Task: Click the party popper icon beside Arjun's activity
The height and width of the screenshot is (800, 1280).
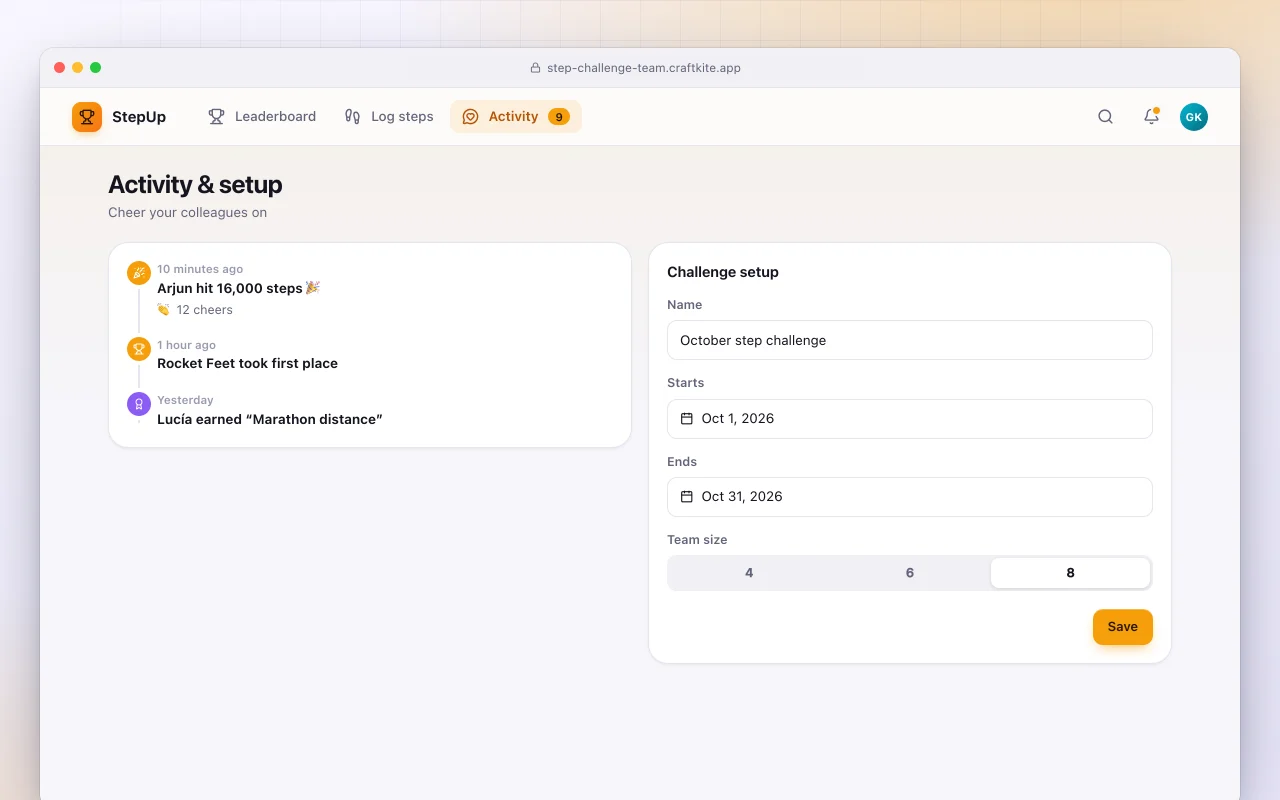Action: click(x=139, y=273)
